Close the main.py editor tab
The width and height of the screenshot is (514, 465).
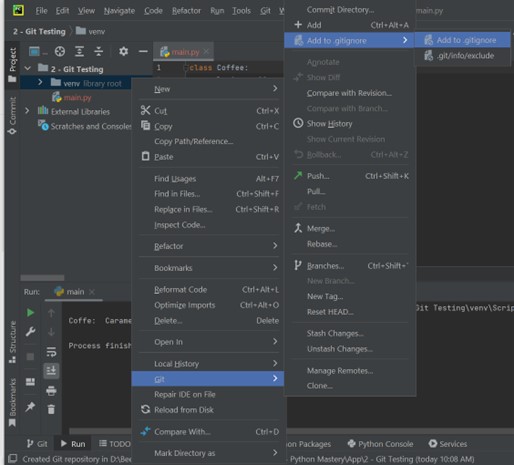tap(207, 52)
